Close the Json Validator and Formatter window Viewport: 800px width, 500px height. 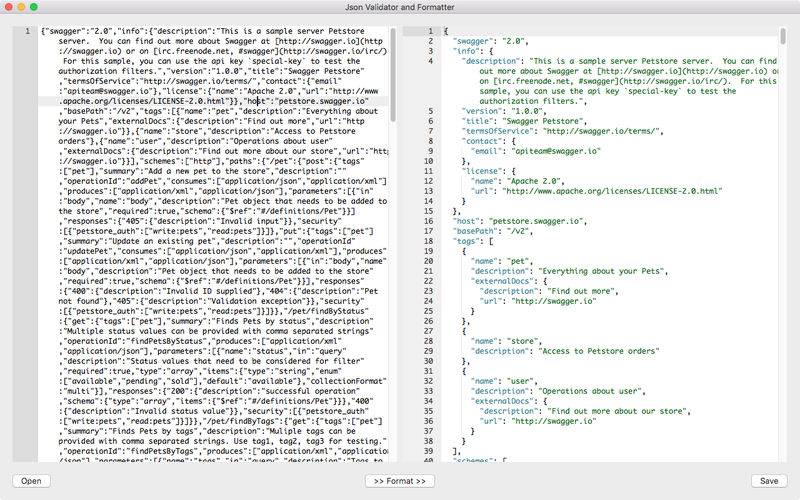click(9, 7)
